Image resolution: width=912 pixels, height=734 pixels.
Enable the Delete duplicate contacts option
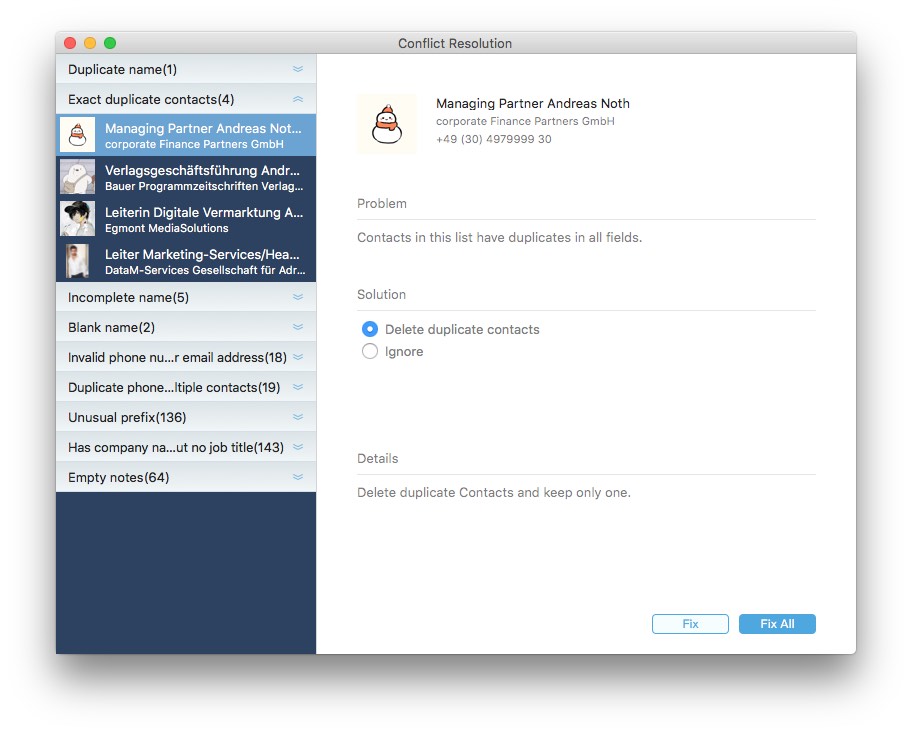click(x=369, y=329)
